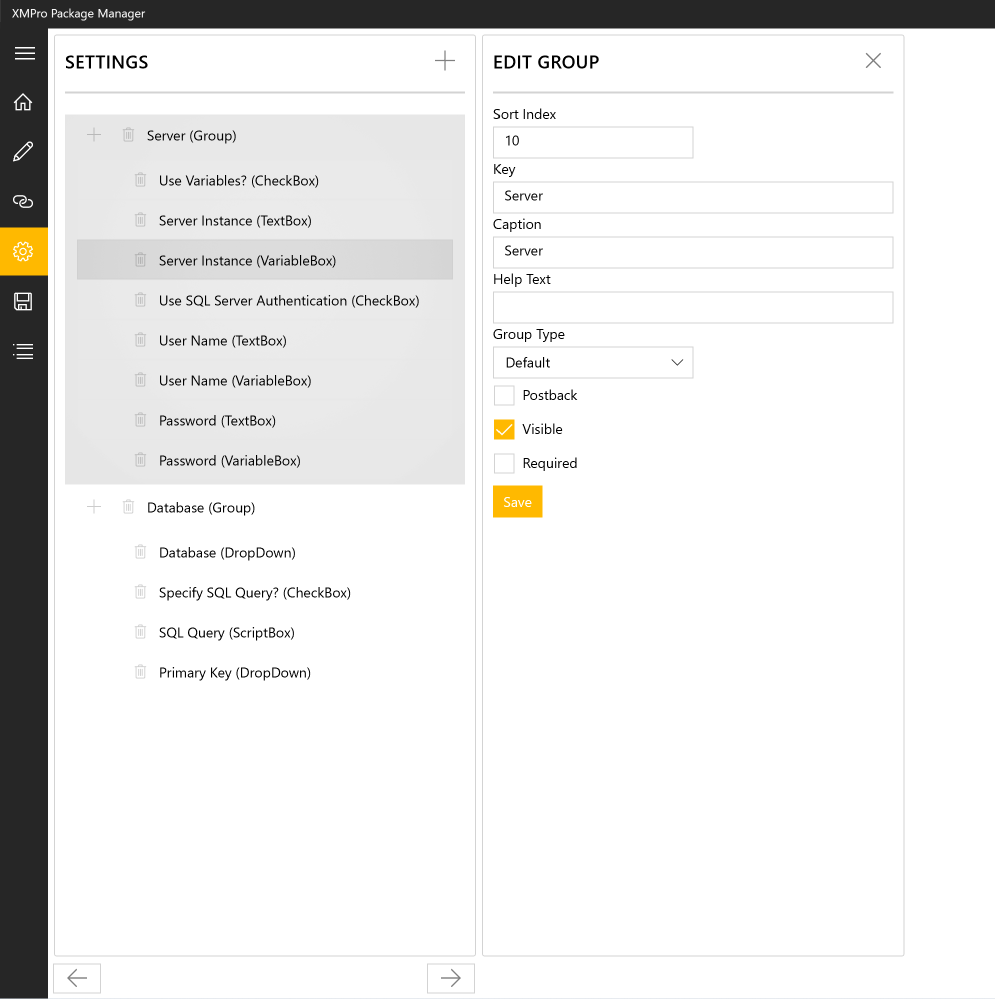Select the Home icon in the left sidebar

[24, 101]
